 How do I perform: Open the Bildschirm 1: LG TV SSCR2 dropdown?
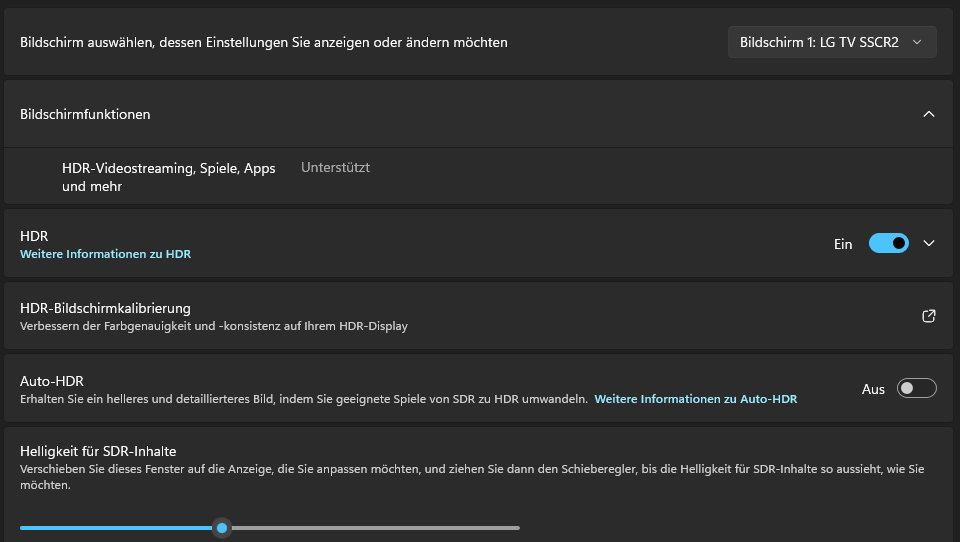coord(832,42)
